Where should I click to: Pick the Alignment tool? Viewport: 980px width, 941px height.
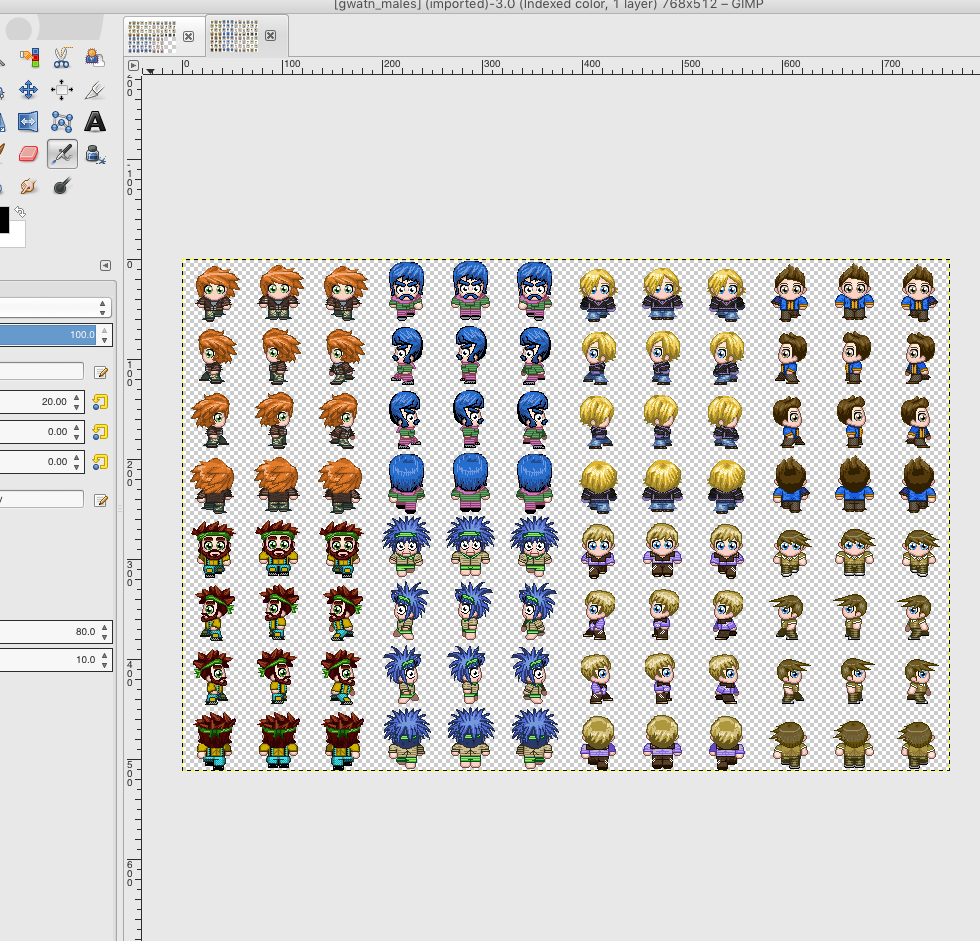[61, 90]
